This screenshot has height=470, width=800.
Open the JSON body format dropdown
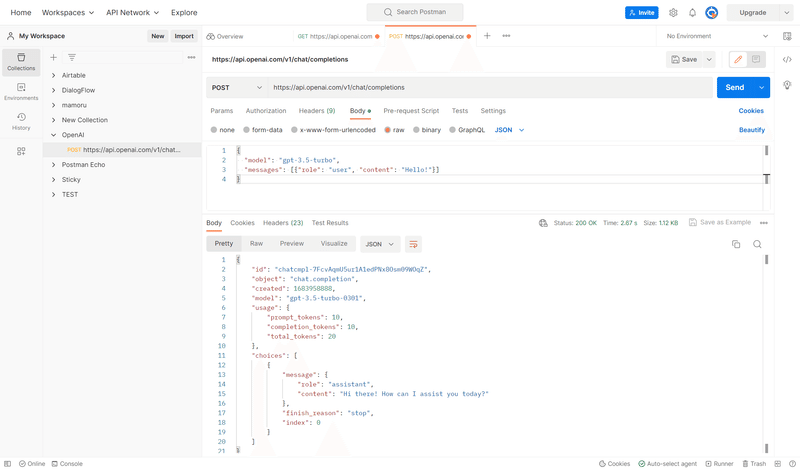tap(509, 130)
